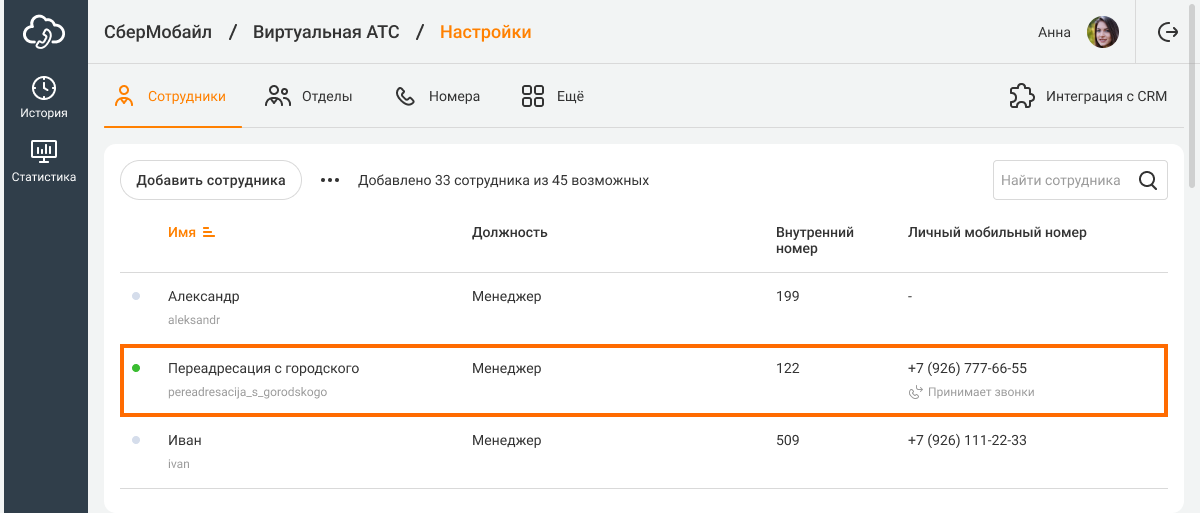Click the Найти сотрудника search field
Screen dimensions: 1200x513
(x=1060, y=181)
